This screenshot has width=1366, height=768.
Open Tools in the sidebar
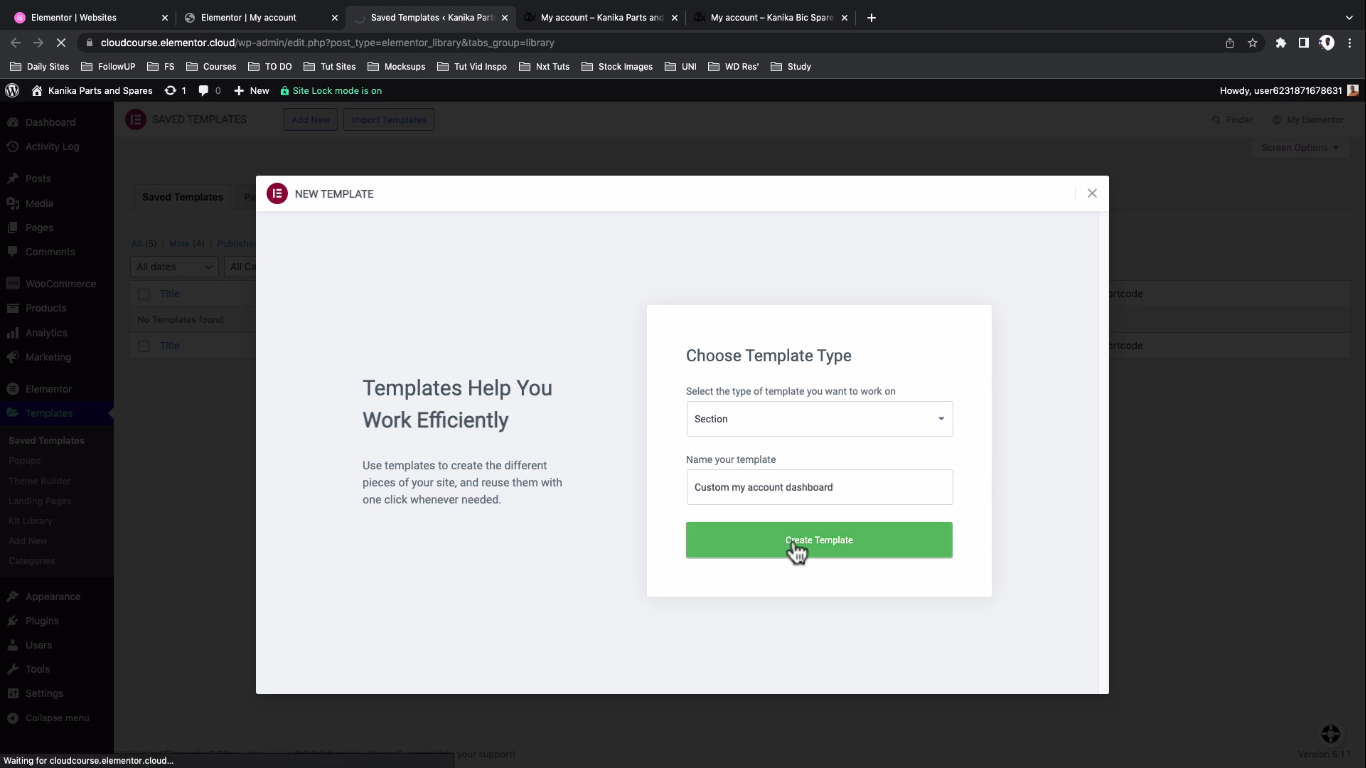(x=37, y=669)
